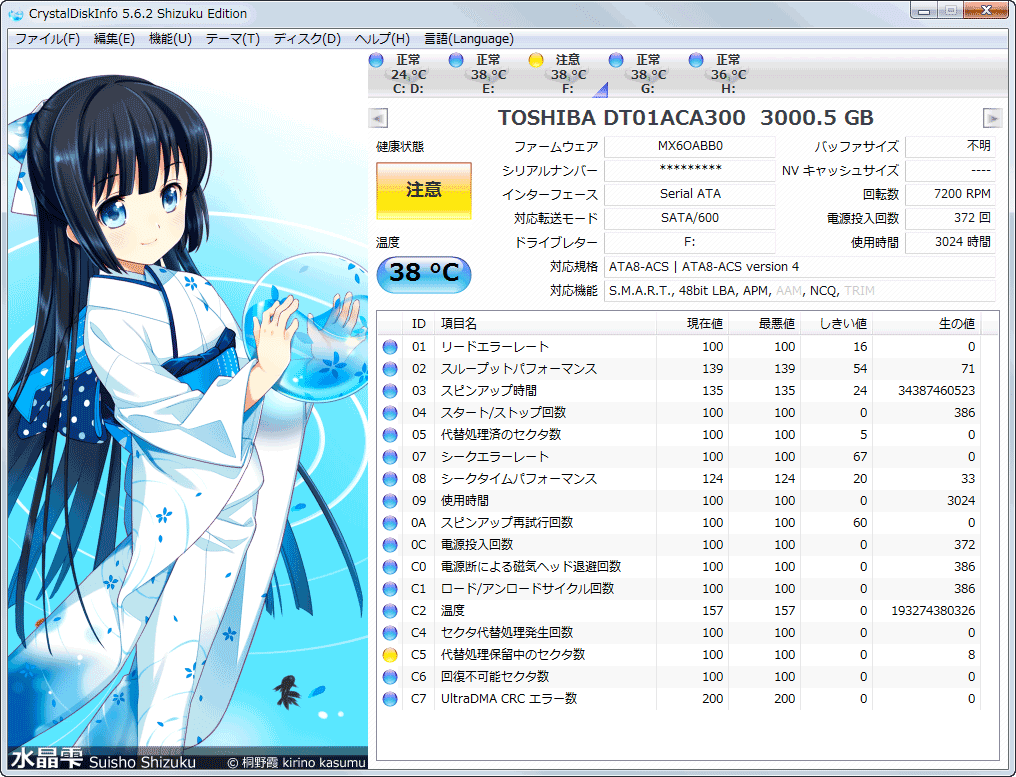Screen dimensions: 1016x777
Task: Click status icon for ID 04 スタート/ストップ回数
Action: [x=390, y=413]
